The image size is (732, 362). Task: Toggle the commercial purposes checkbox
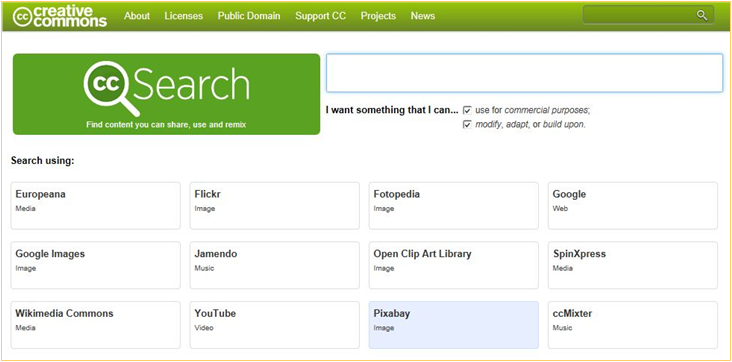[467, 111]
